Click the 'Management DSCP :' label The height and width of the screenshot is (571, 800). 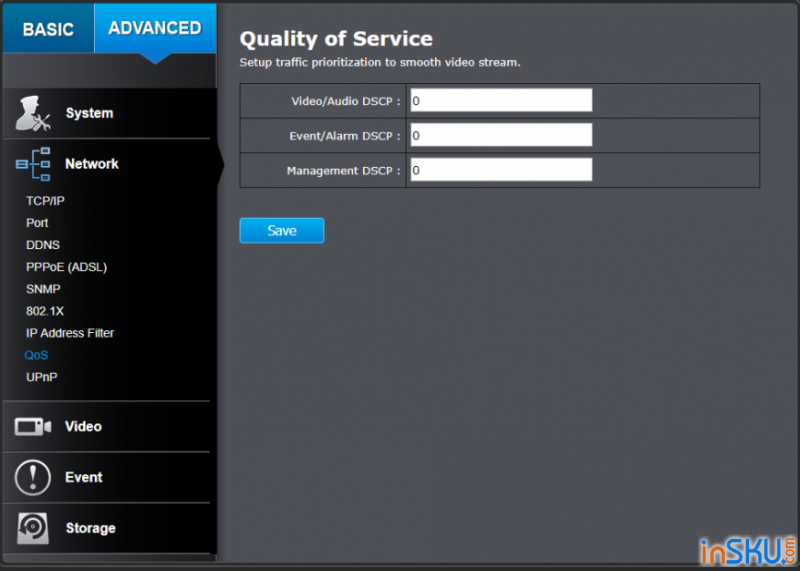[x=343, y=170]
